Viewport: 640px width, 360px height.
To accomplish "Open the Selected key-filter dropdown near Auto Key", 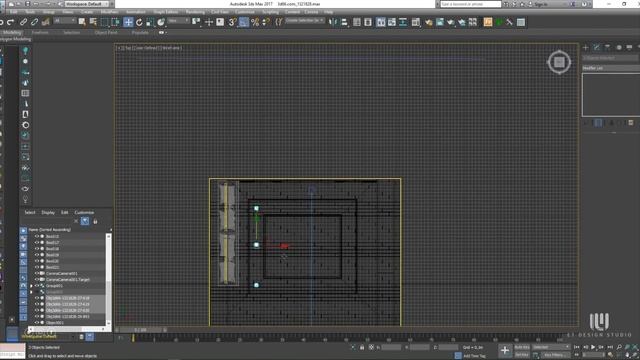I will point(551,347).
